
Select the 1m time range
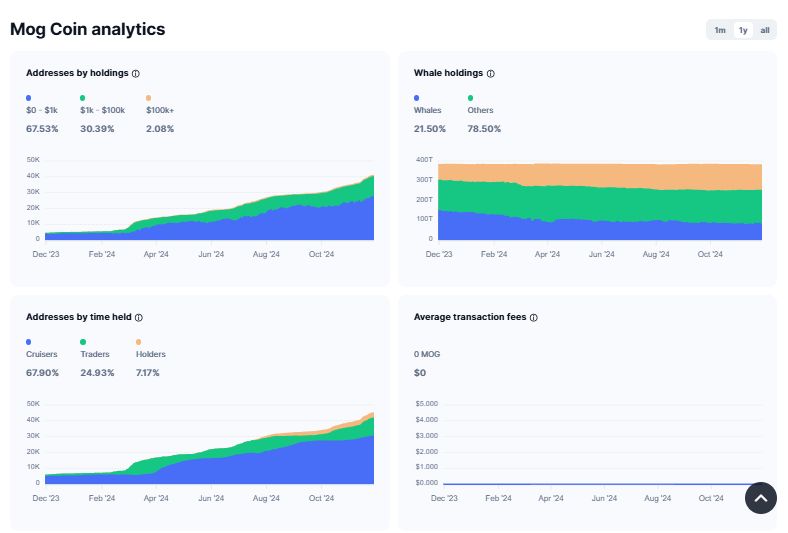click(719, 30)
